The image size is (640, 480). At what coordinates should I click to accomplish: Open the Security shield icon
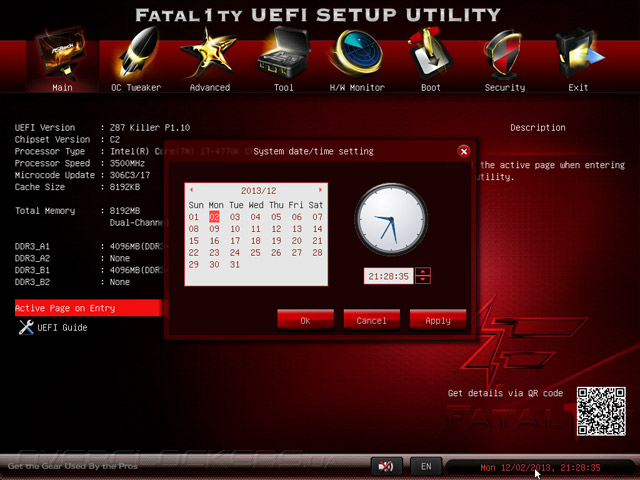(504, 55)
